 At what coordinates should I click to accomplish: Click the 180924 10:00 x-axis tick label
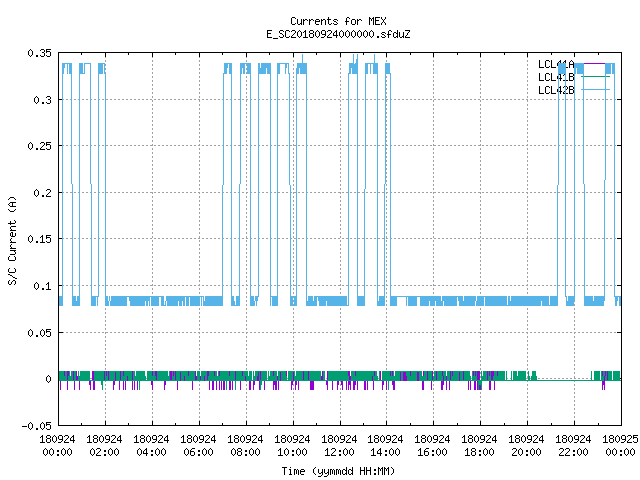point(292,446)
